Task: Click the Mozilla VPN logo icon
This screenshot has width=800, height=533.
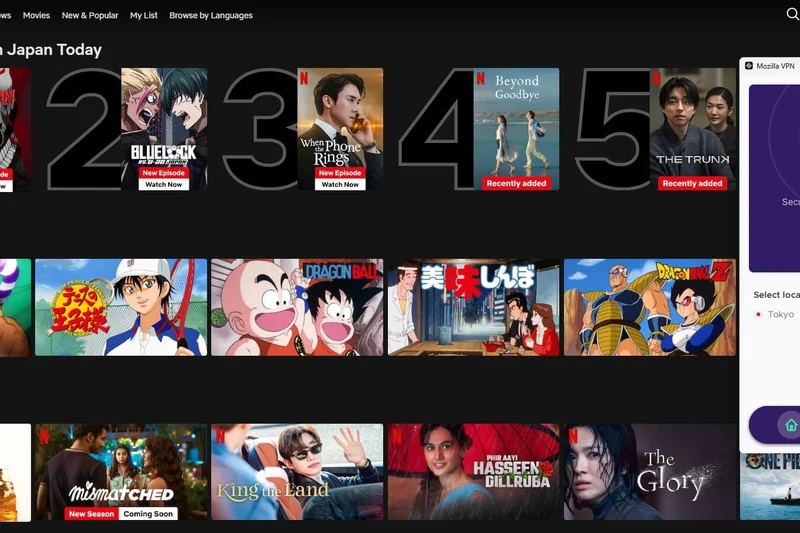Action: pos(748,66)
